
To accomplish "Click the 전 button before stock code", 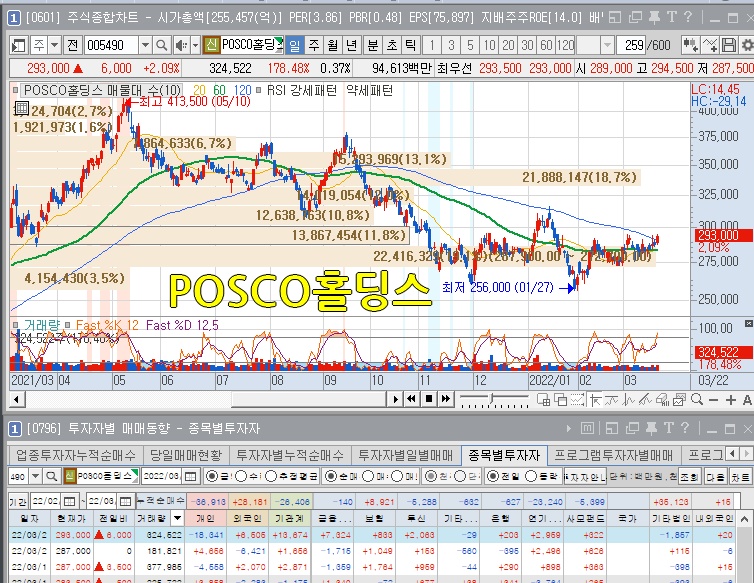I will click(x=73, y=46).
